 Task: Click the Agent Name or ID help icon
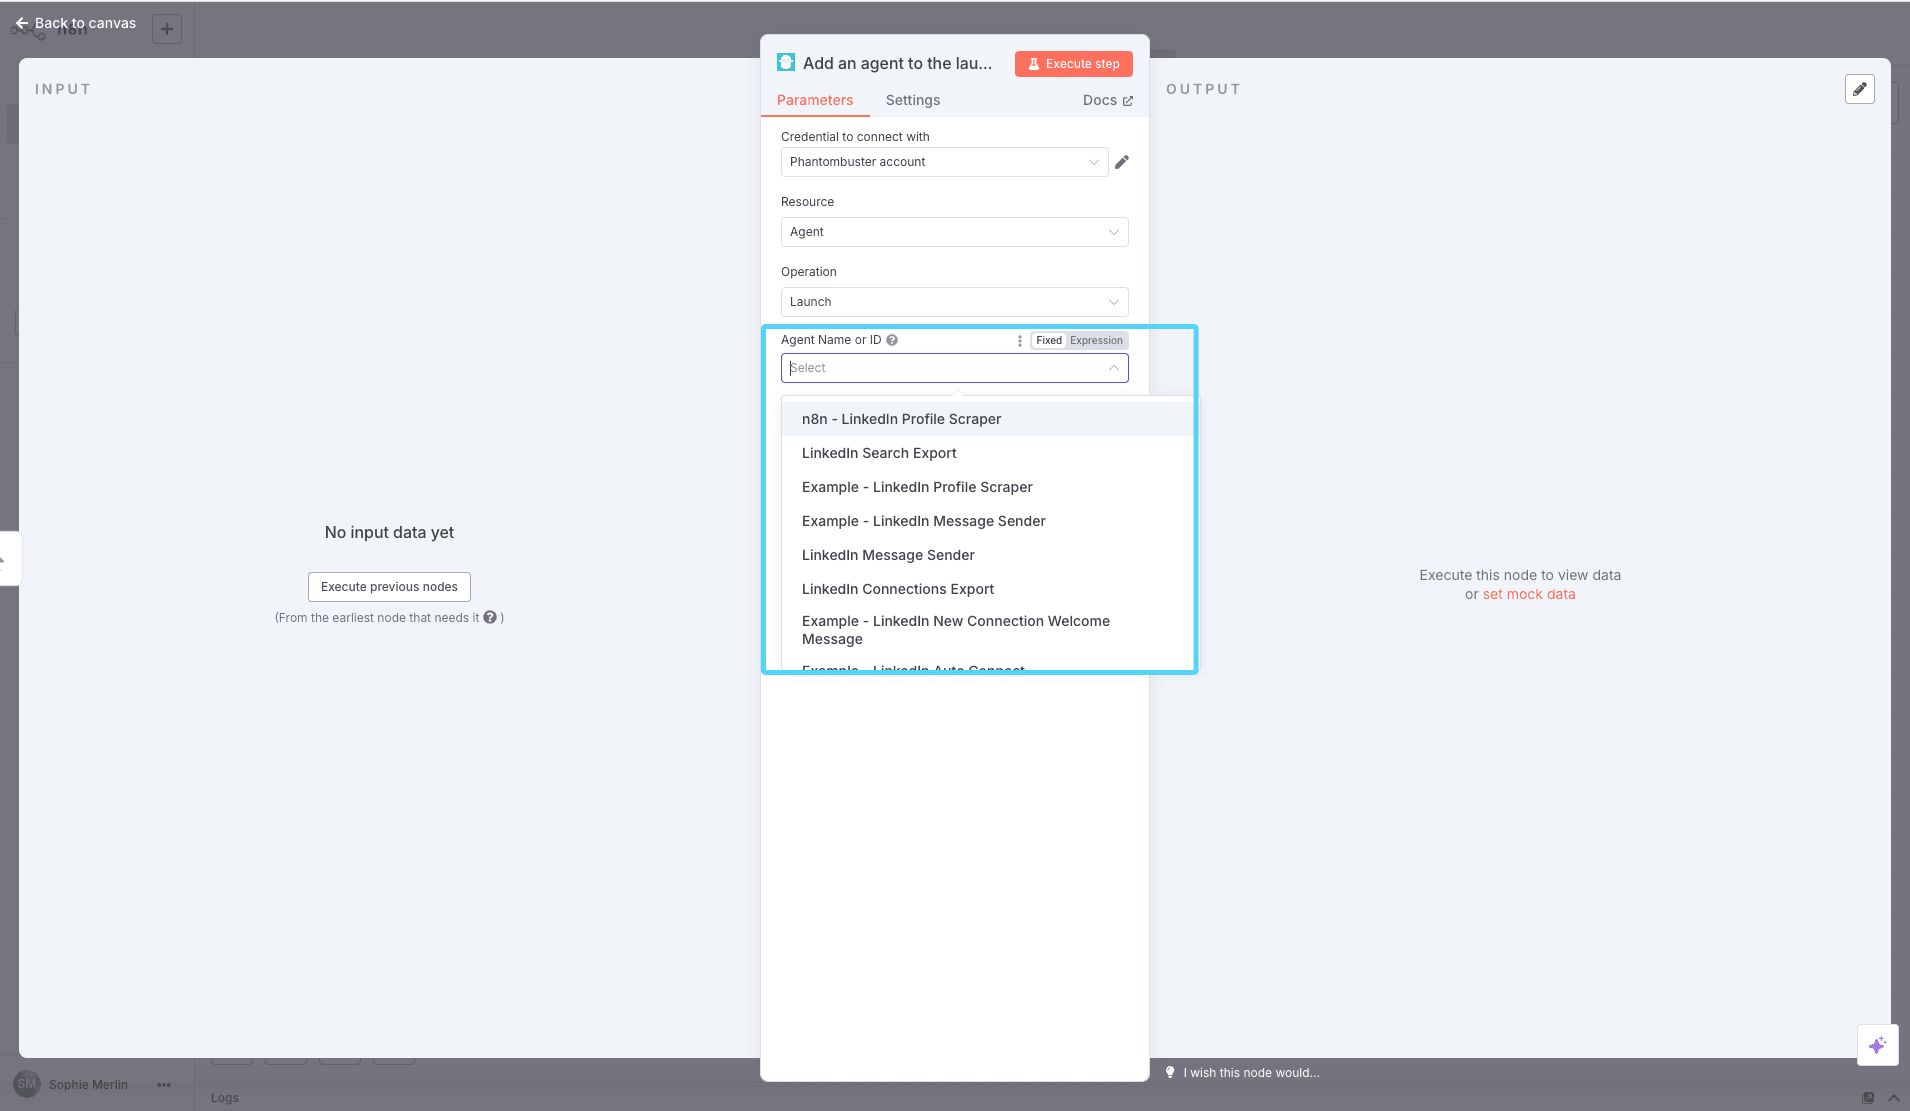click(892, 340)
